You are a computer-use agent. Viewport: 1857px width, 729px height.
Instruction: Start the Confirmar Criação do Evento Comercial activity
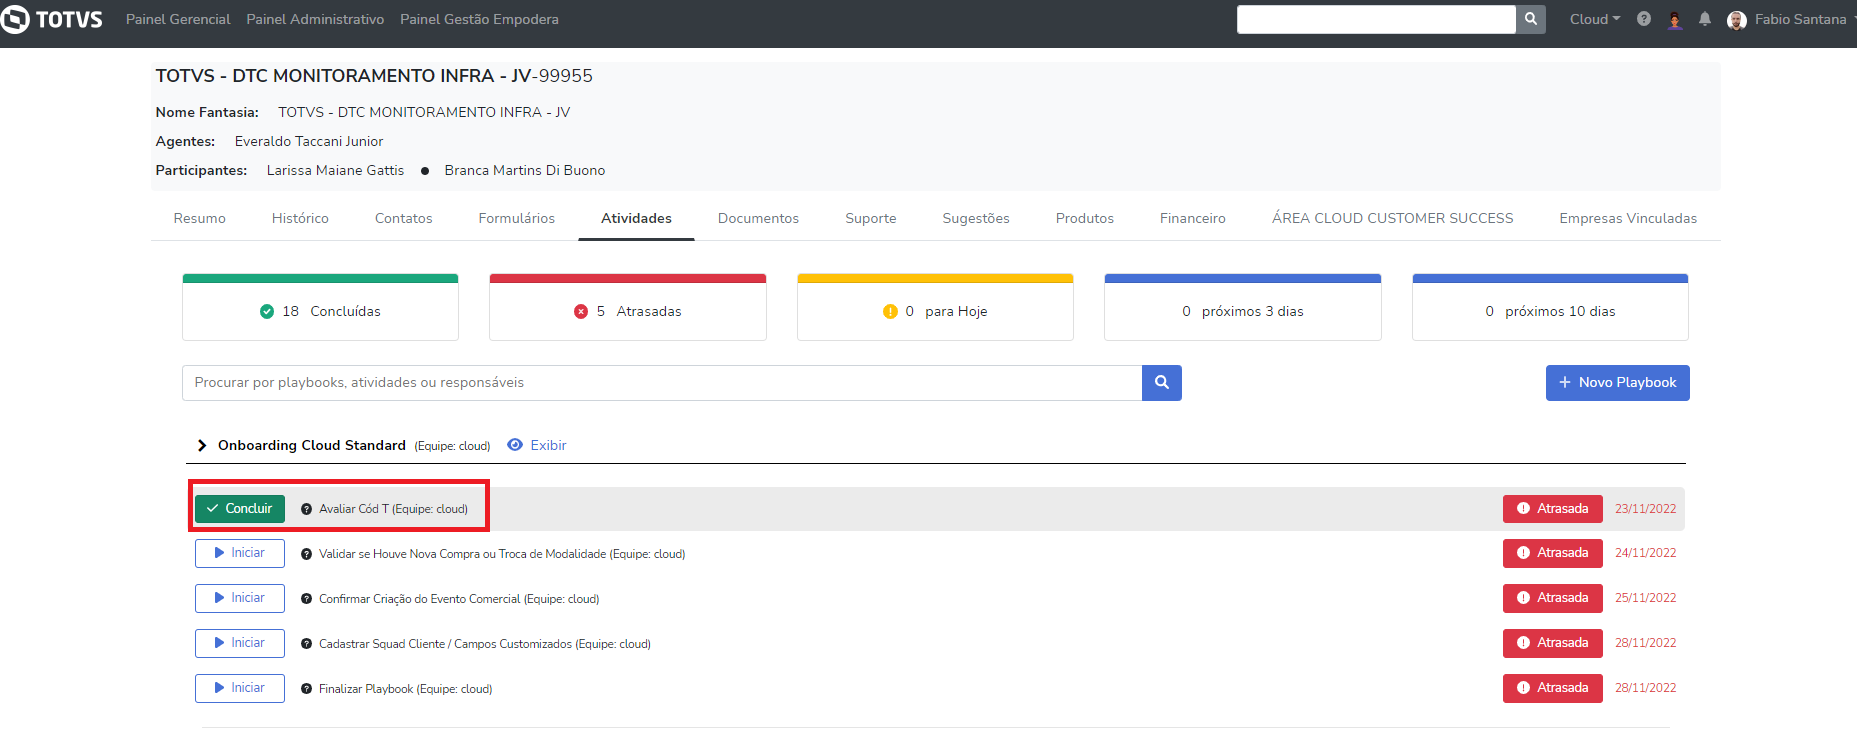click(x=240, y=598)
